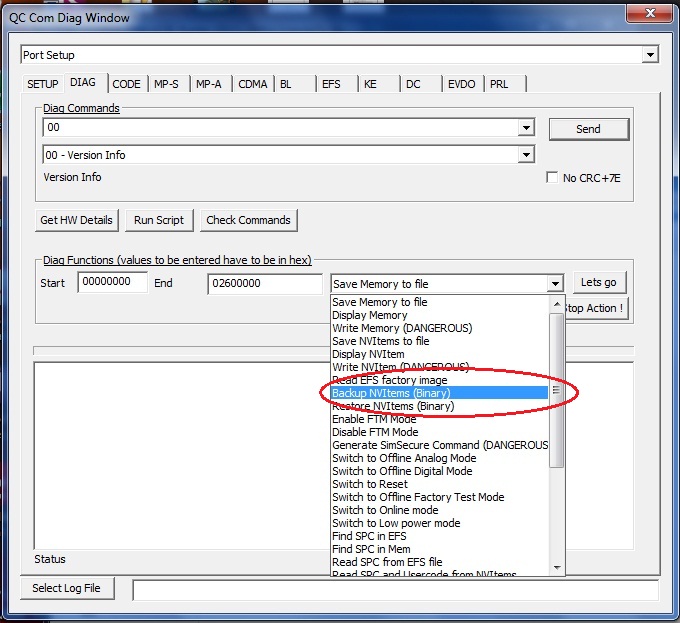Viewport: 680px width, 623px height.
Task: Open the EFS tab
Action: [331, 84]
